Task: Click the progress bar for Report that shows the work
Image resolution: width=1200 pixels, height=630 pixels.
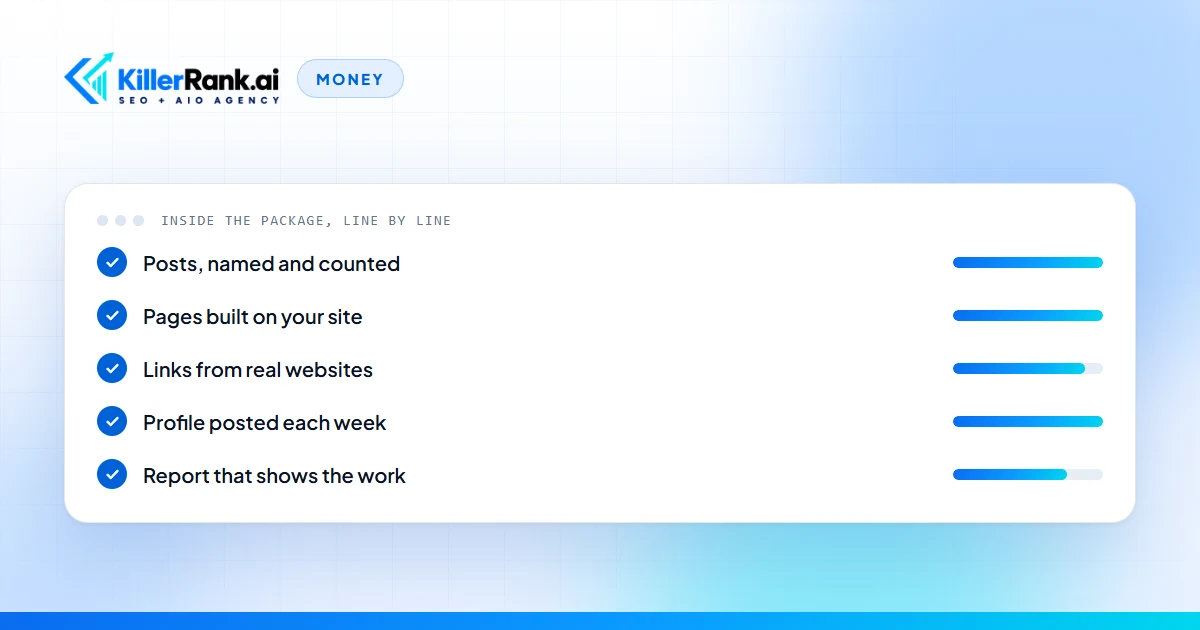Action: 1028,475
